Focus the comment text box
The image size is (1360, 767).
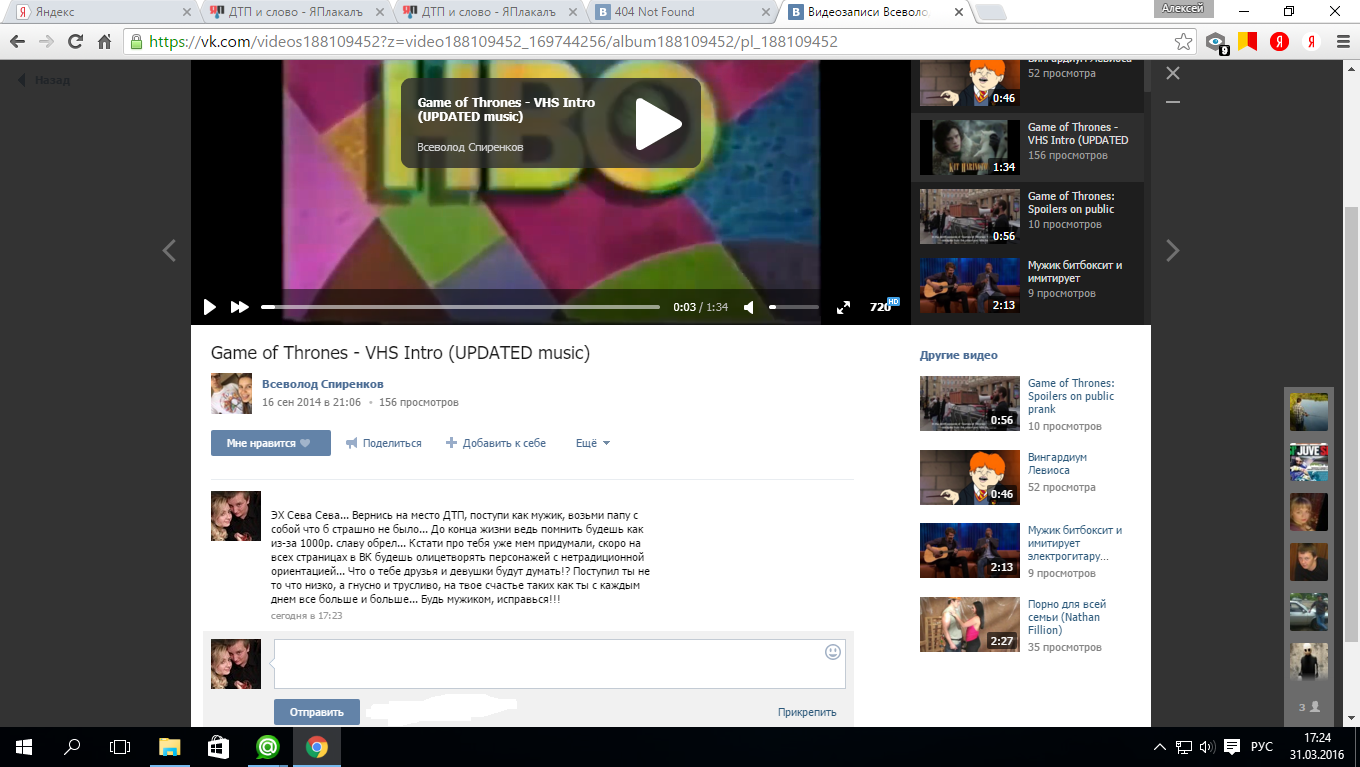pyautogui.click(x=560, y=664)
